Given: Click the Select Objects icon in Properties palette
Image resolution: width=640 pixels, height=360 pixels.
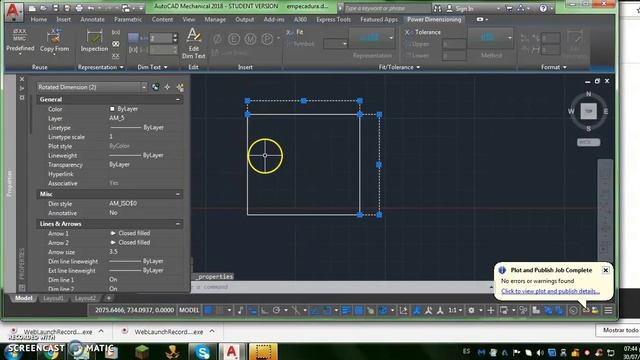Looking at the screenshot, I should (x=167, y=87).
